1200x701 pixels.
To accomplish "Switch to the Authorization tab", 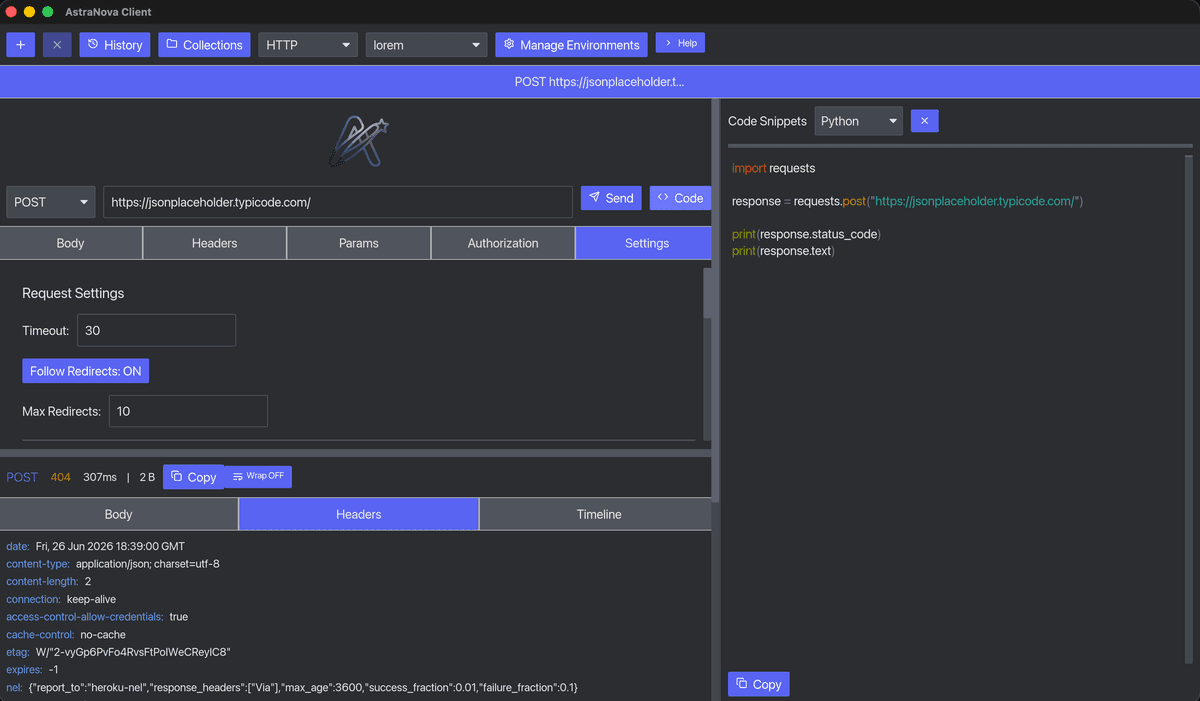I will point(503,243).
